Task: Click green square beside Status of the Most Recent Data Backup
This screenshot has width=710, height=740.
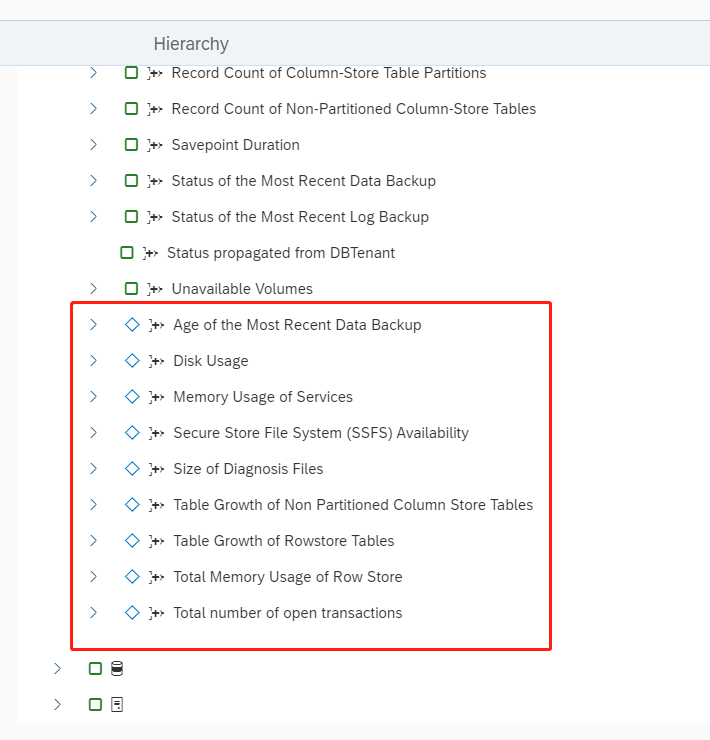Action: pos(131,181)
